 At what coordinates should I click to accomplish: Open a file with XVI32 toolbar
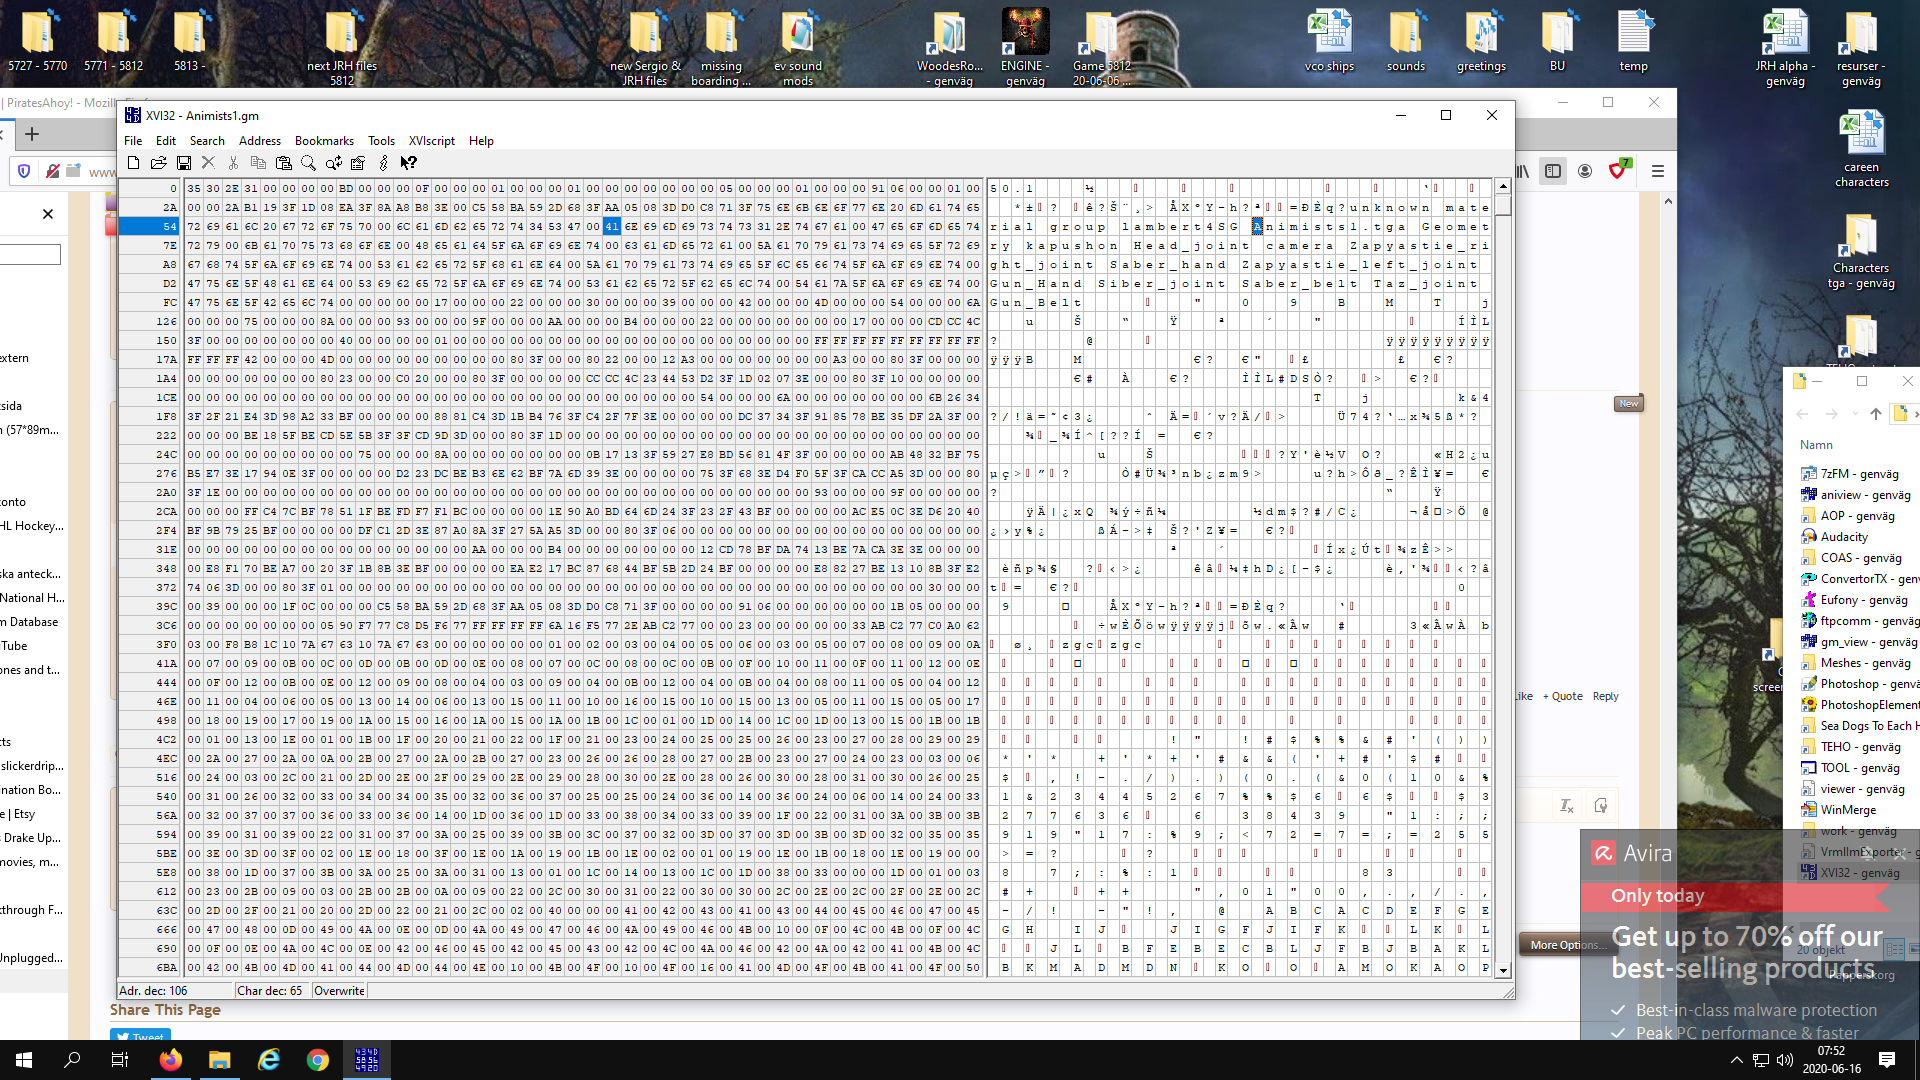tap(158, 163)
